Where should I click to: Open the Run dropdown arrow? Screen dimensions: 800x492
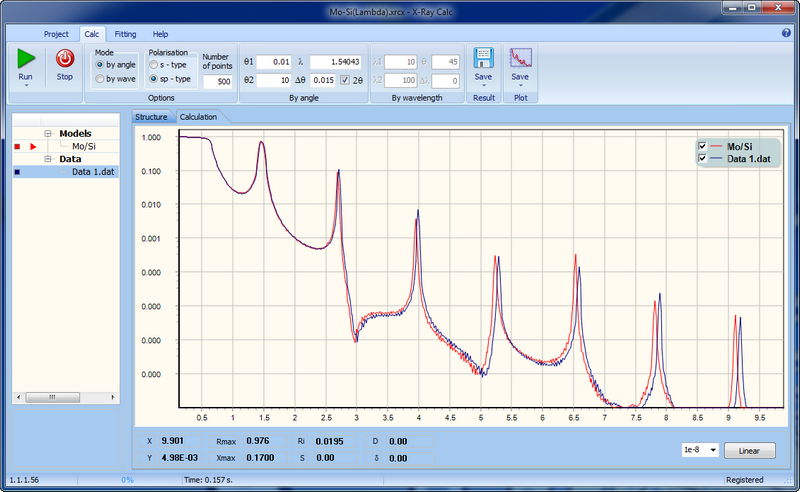tap(26, 86)
